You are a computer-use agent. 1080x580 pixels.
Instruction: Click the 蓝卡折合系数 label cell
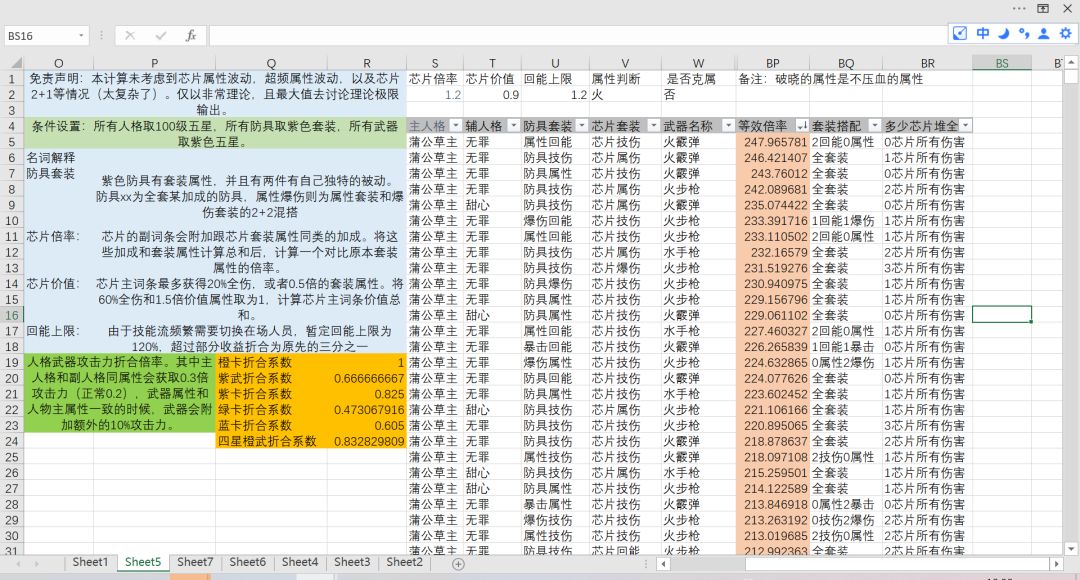[x=271, y=425]
